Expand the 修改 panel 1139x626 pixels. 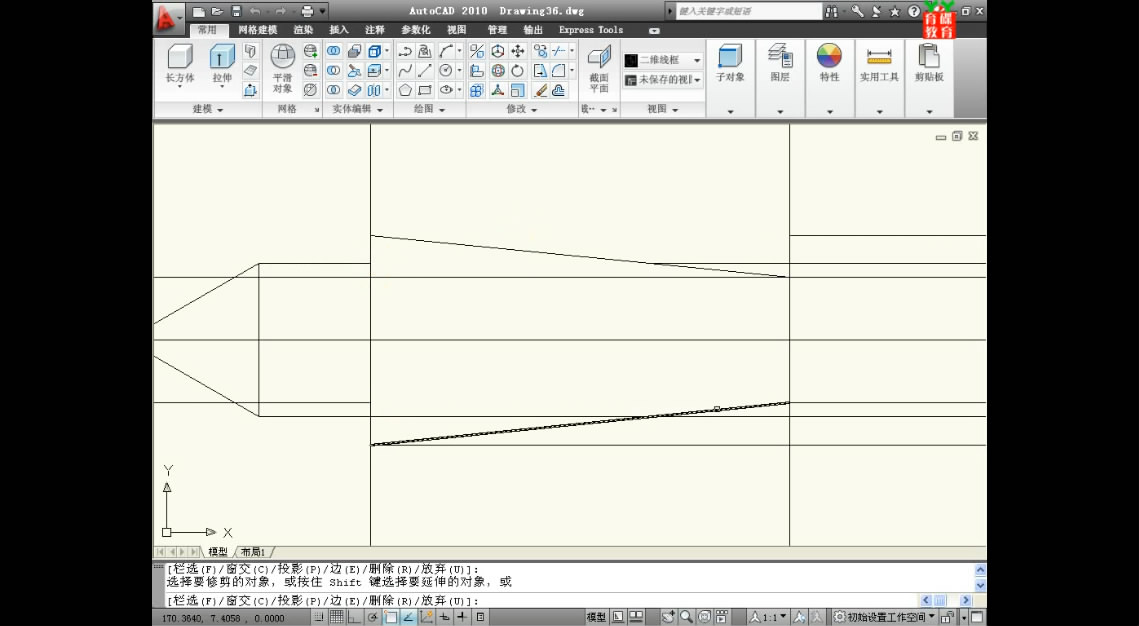(522, 109)
